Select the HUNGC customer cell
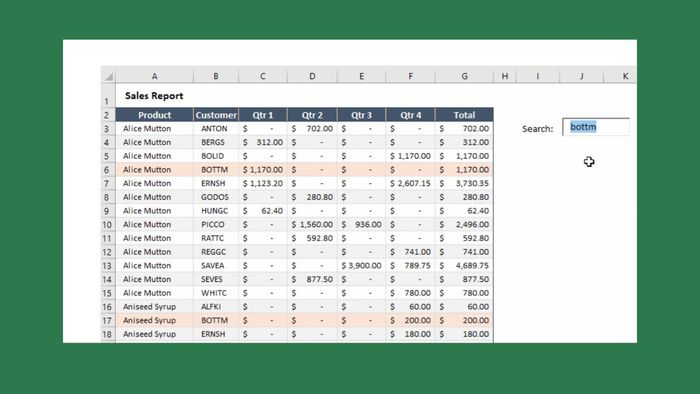Screen dimensions: 700x394 216,211
